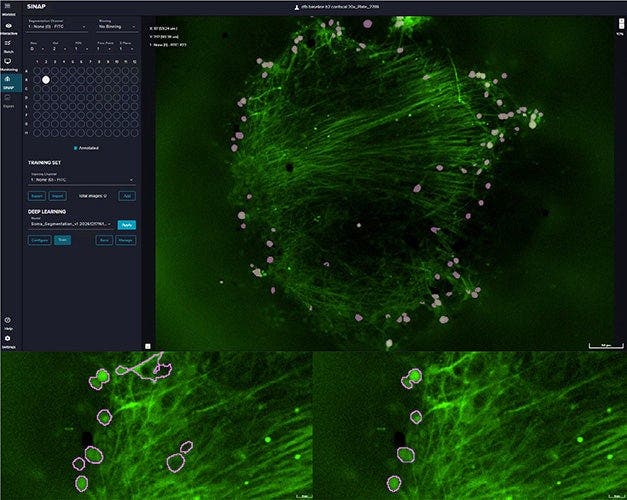Click the total images count label

tap(93, 196)
